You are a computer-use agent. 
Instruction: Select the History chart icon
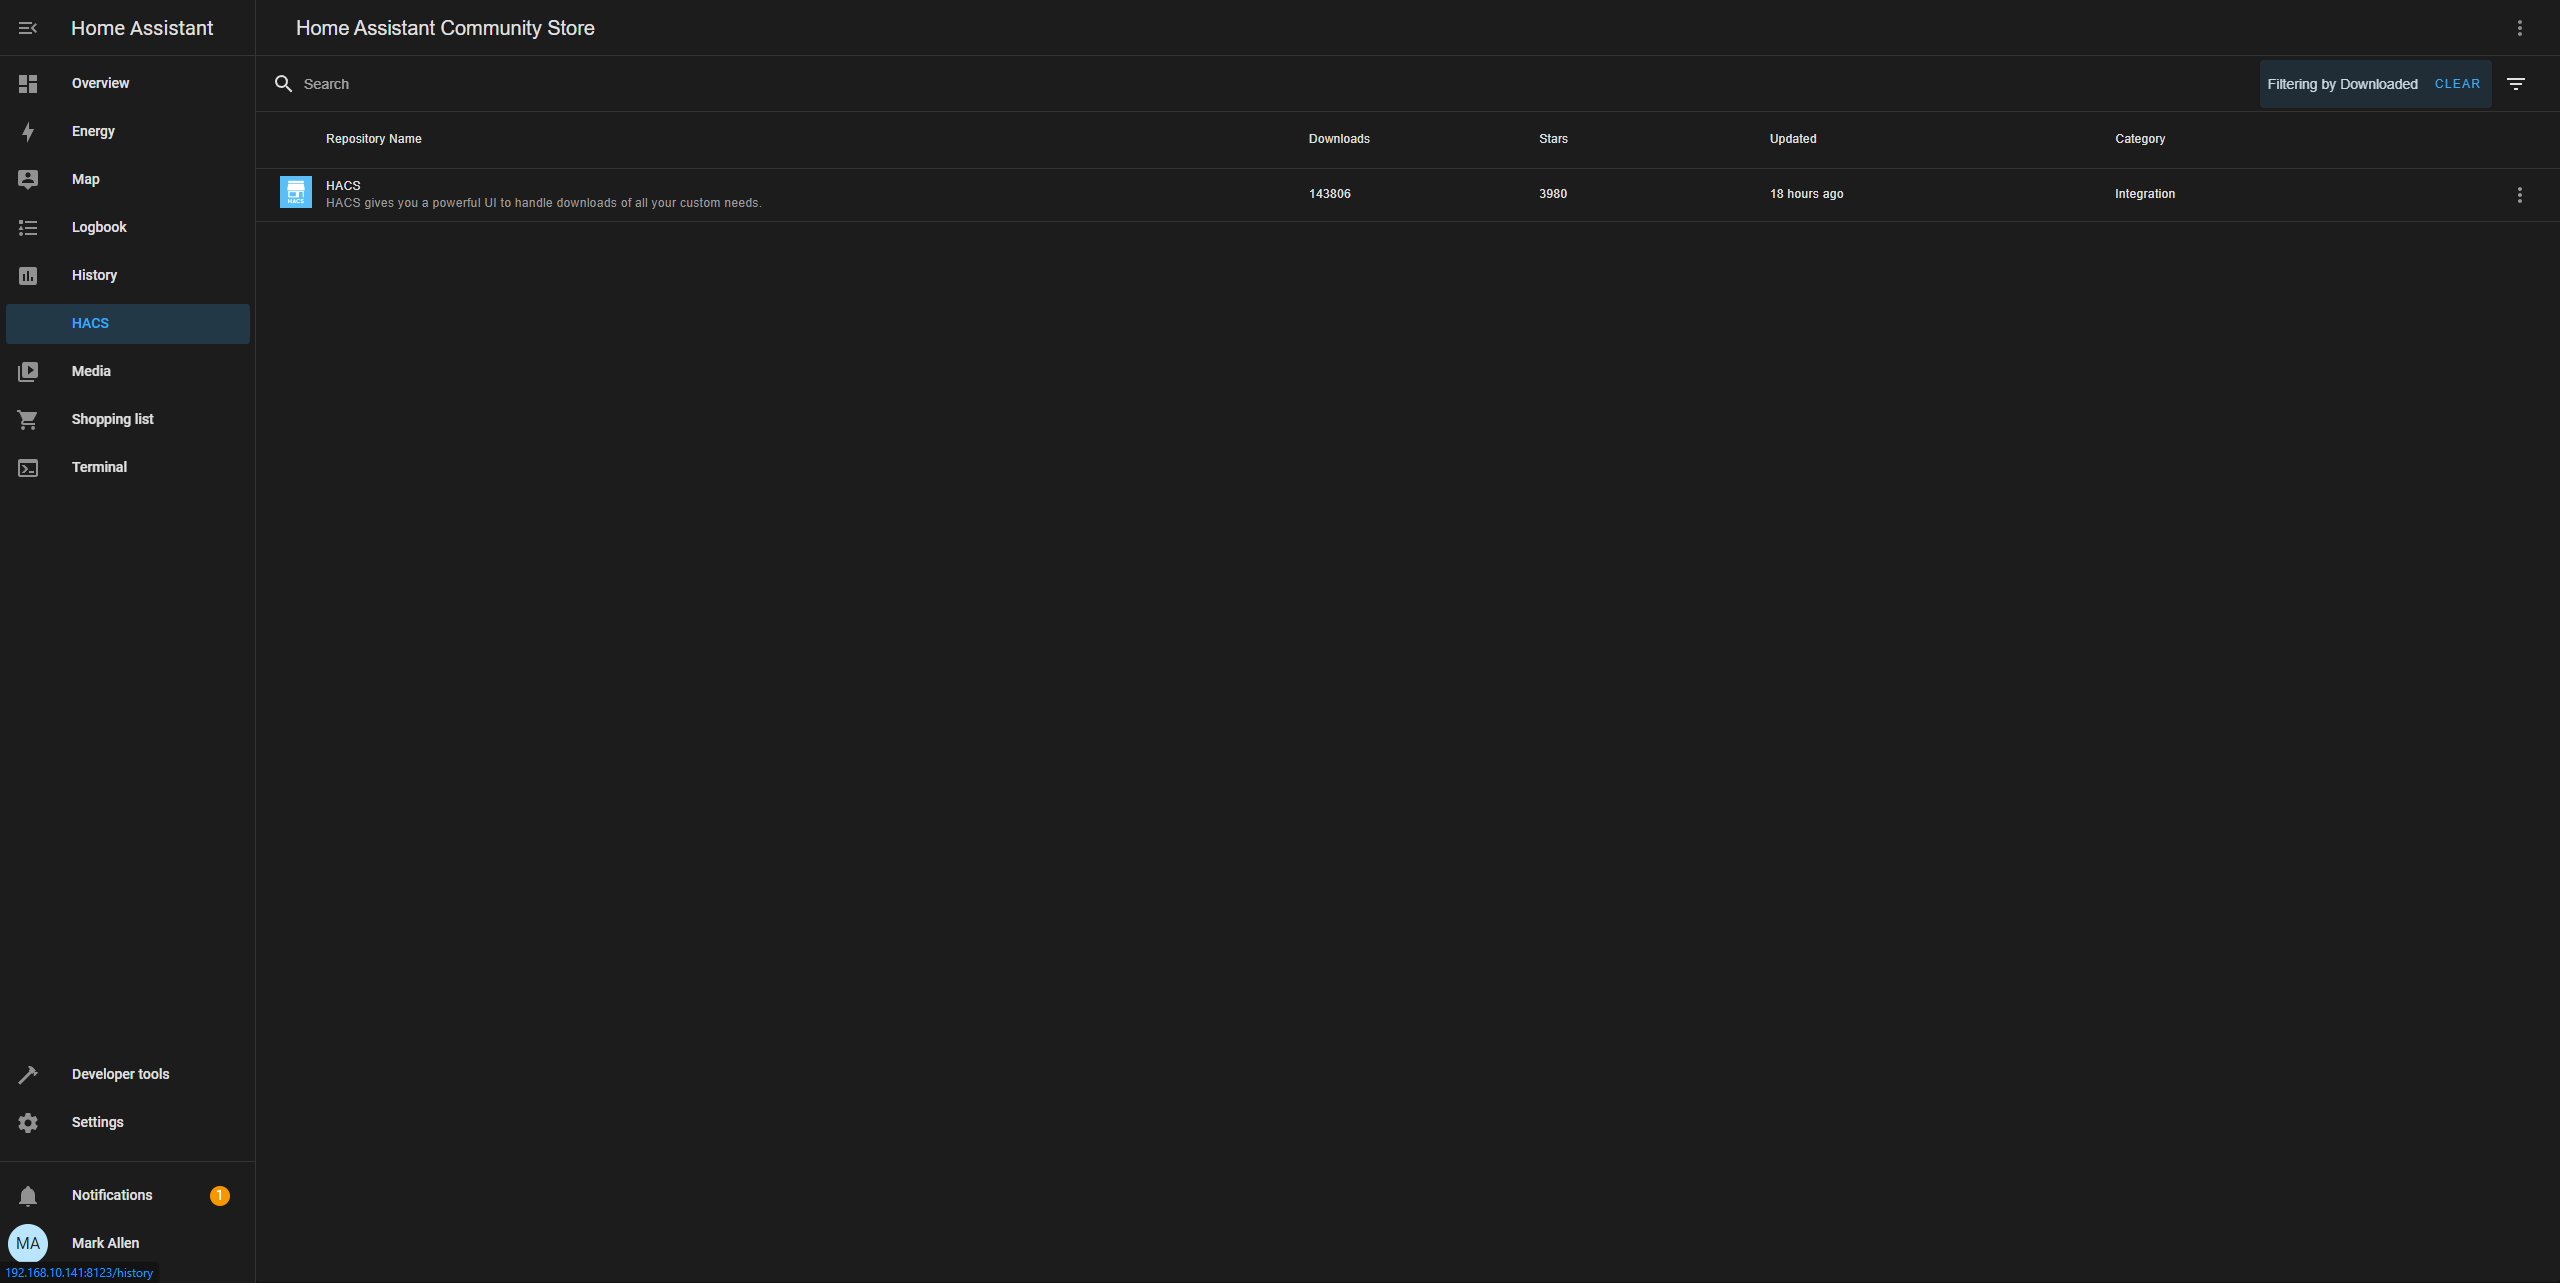[28, 275]
